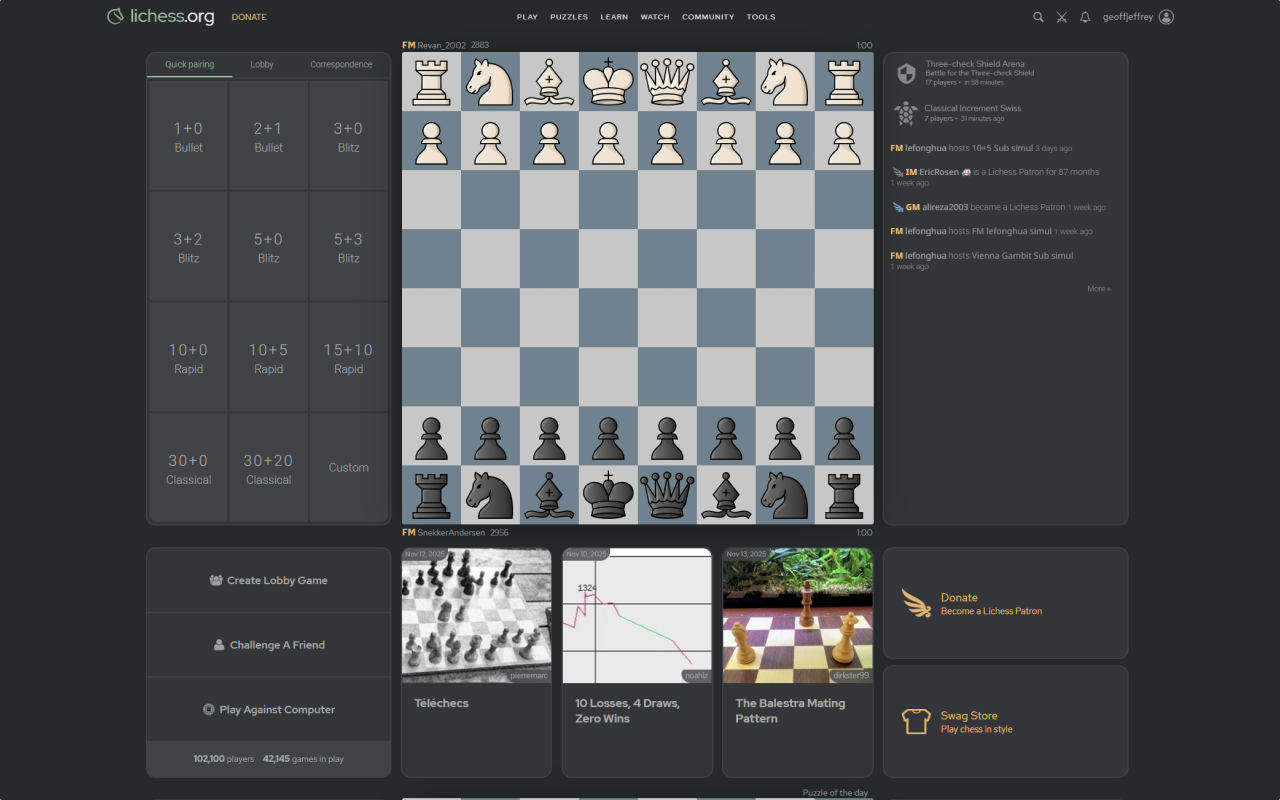
Task: Click the Play Against Computer chip icon
Action: pyautogui.click(x=208, y=710)
